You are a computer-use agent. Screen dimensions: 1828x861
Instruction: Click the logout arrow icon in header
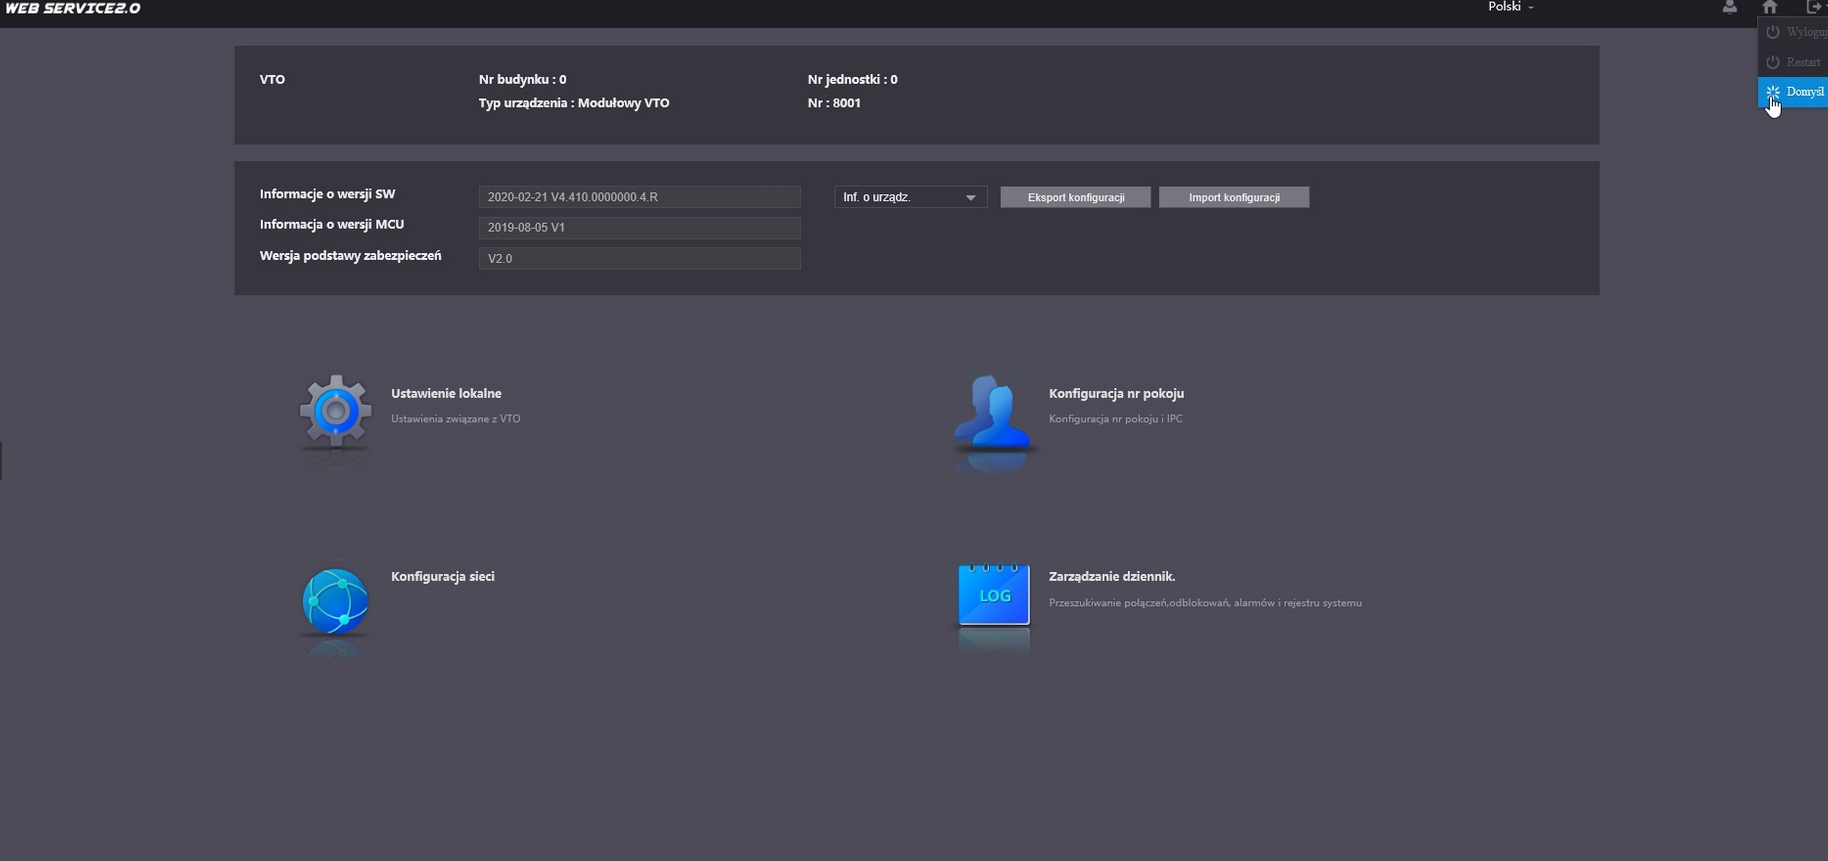point(1813,8)
